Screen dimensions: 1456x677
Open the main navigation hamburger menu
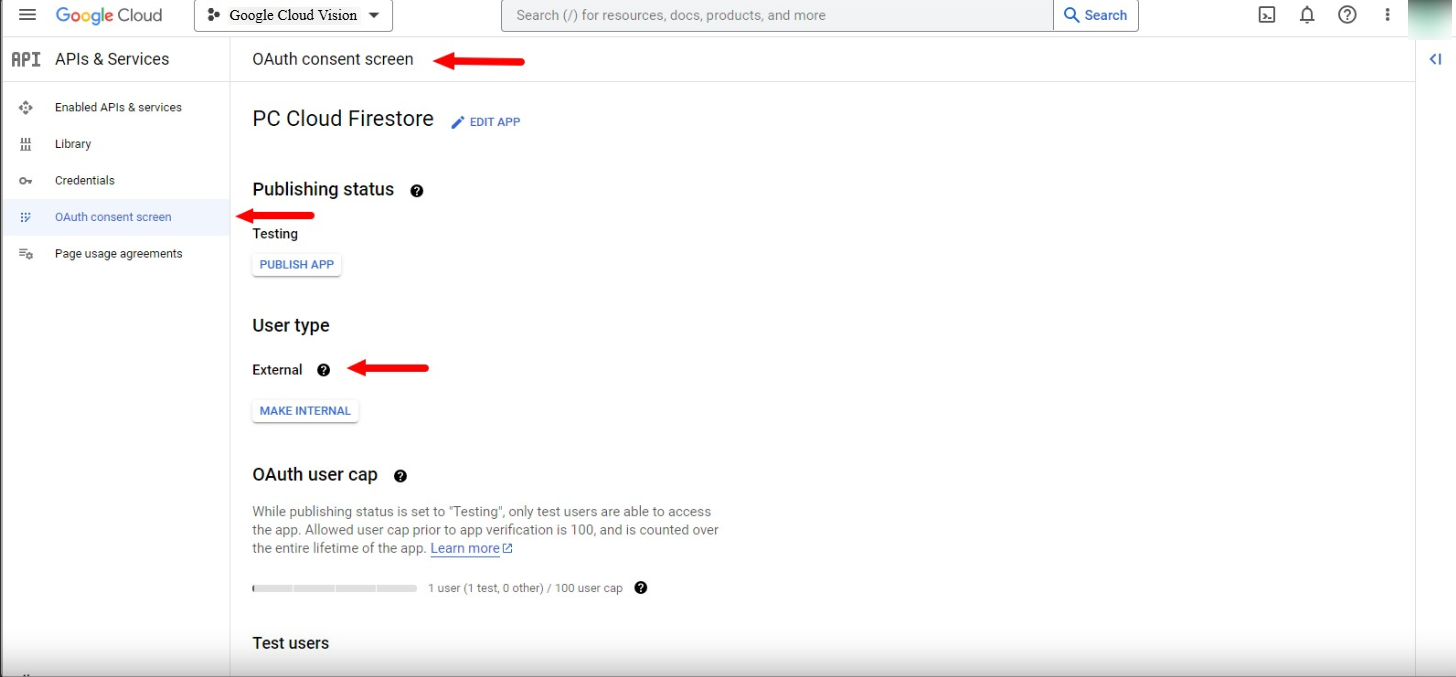coord(27,15)
